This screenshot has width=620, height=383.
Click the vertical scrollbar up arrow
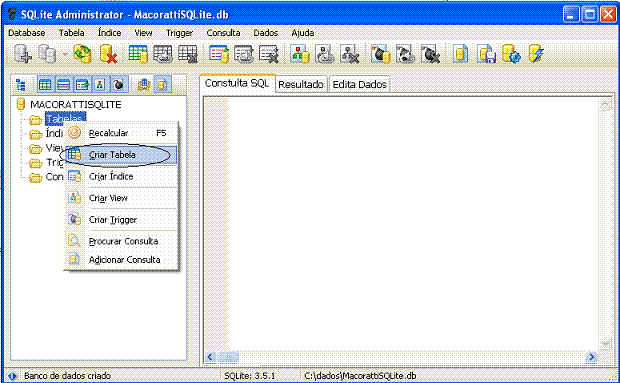point(605,105)
